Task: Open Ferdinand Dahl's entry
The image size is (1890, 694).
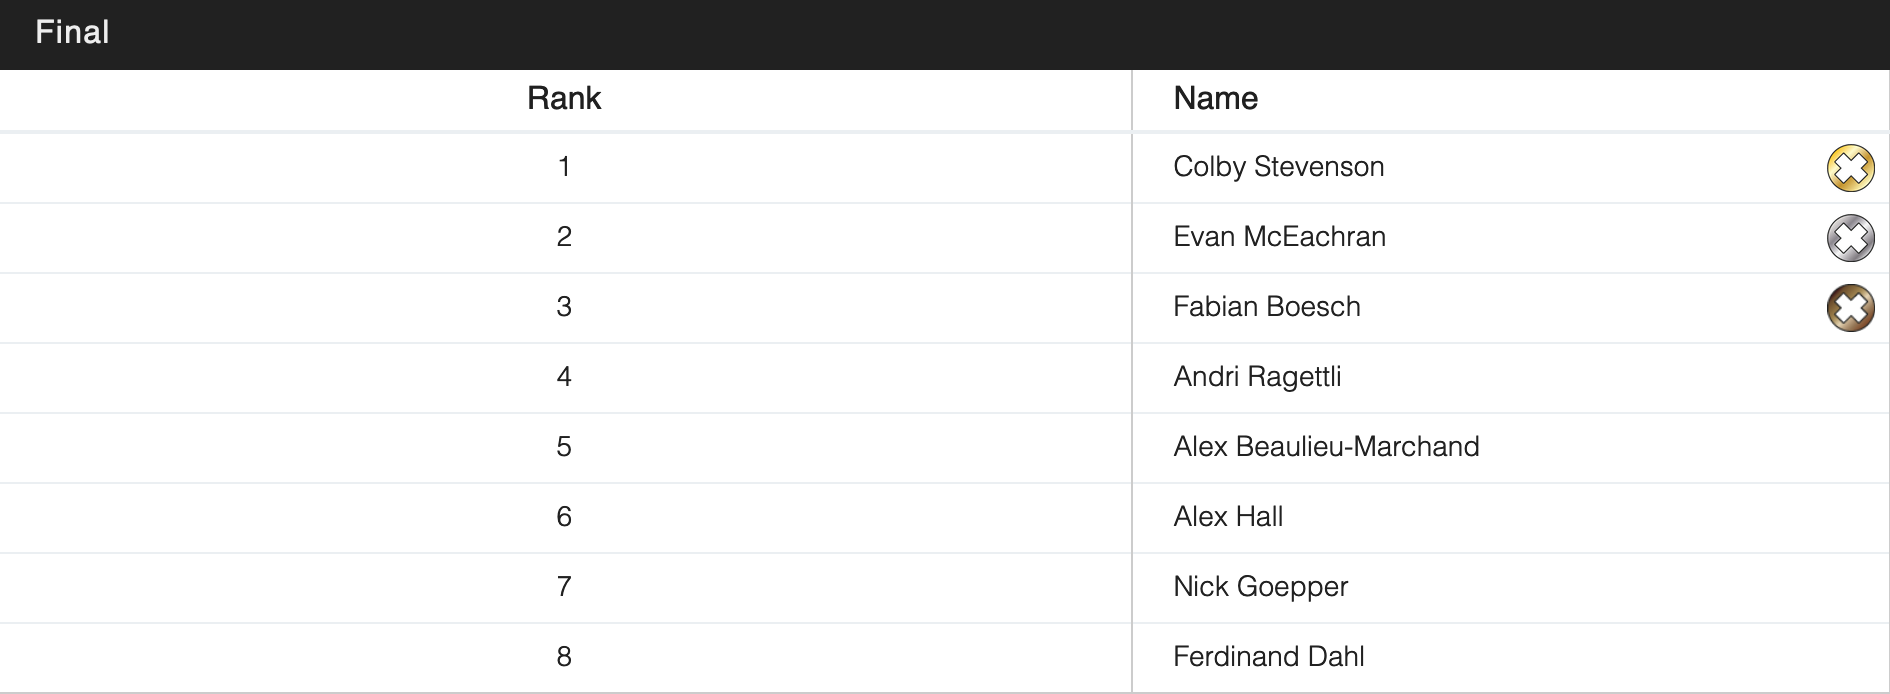Action: [x=1268, y=657]
